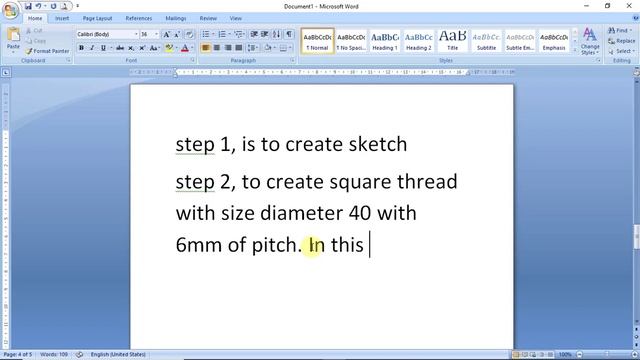Insert a numbered list

tap(222, 34)
